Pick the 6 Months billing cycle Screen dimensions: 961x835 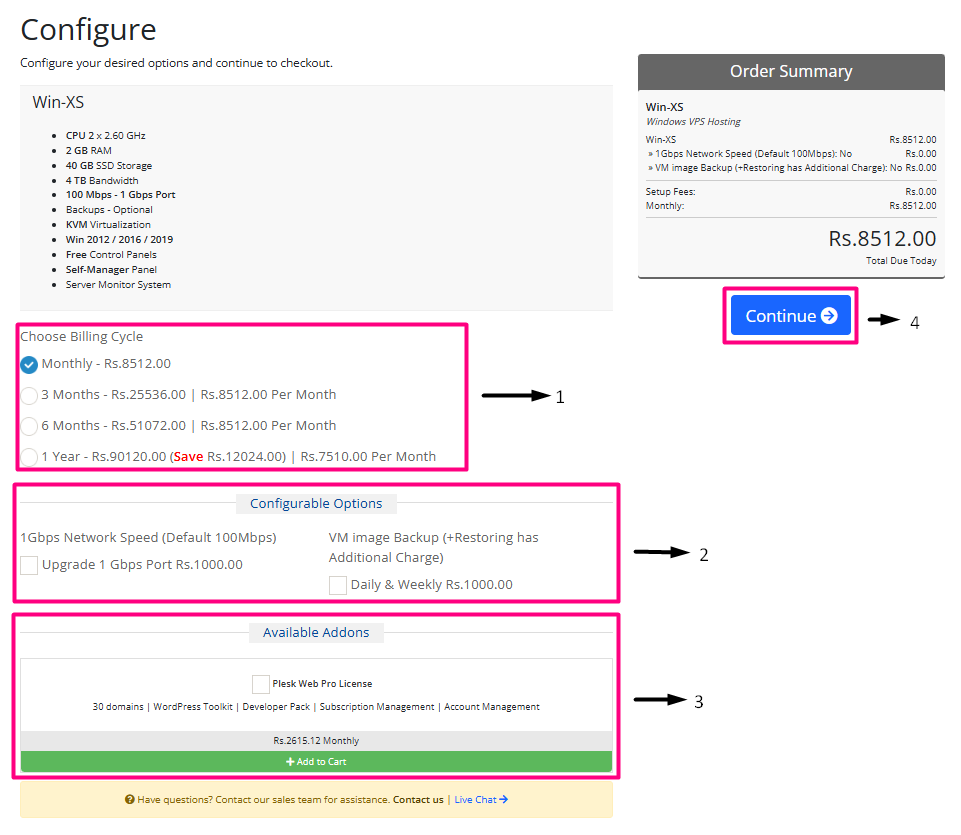point(29,426)
